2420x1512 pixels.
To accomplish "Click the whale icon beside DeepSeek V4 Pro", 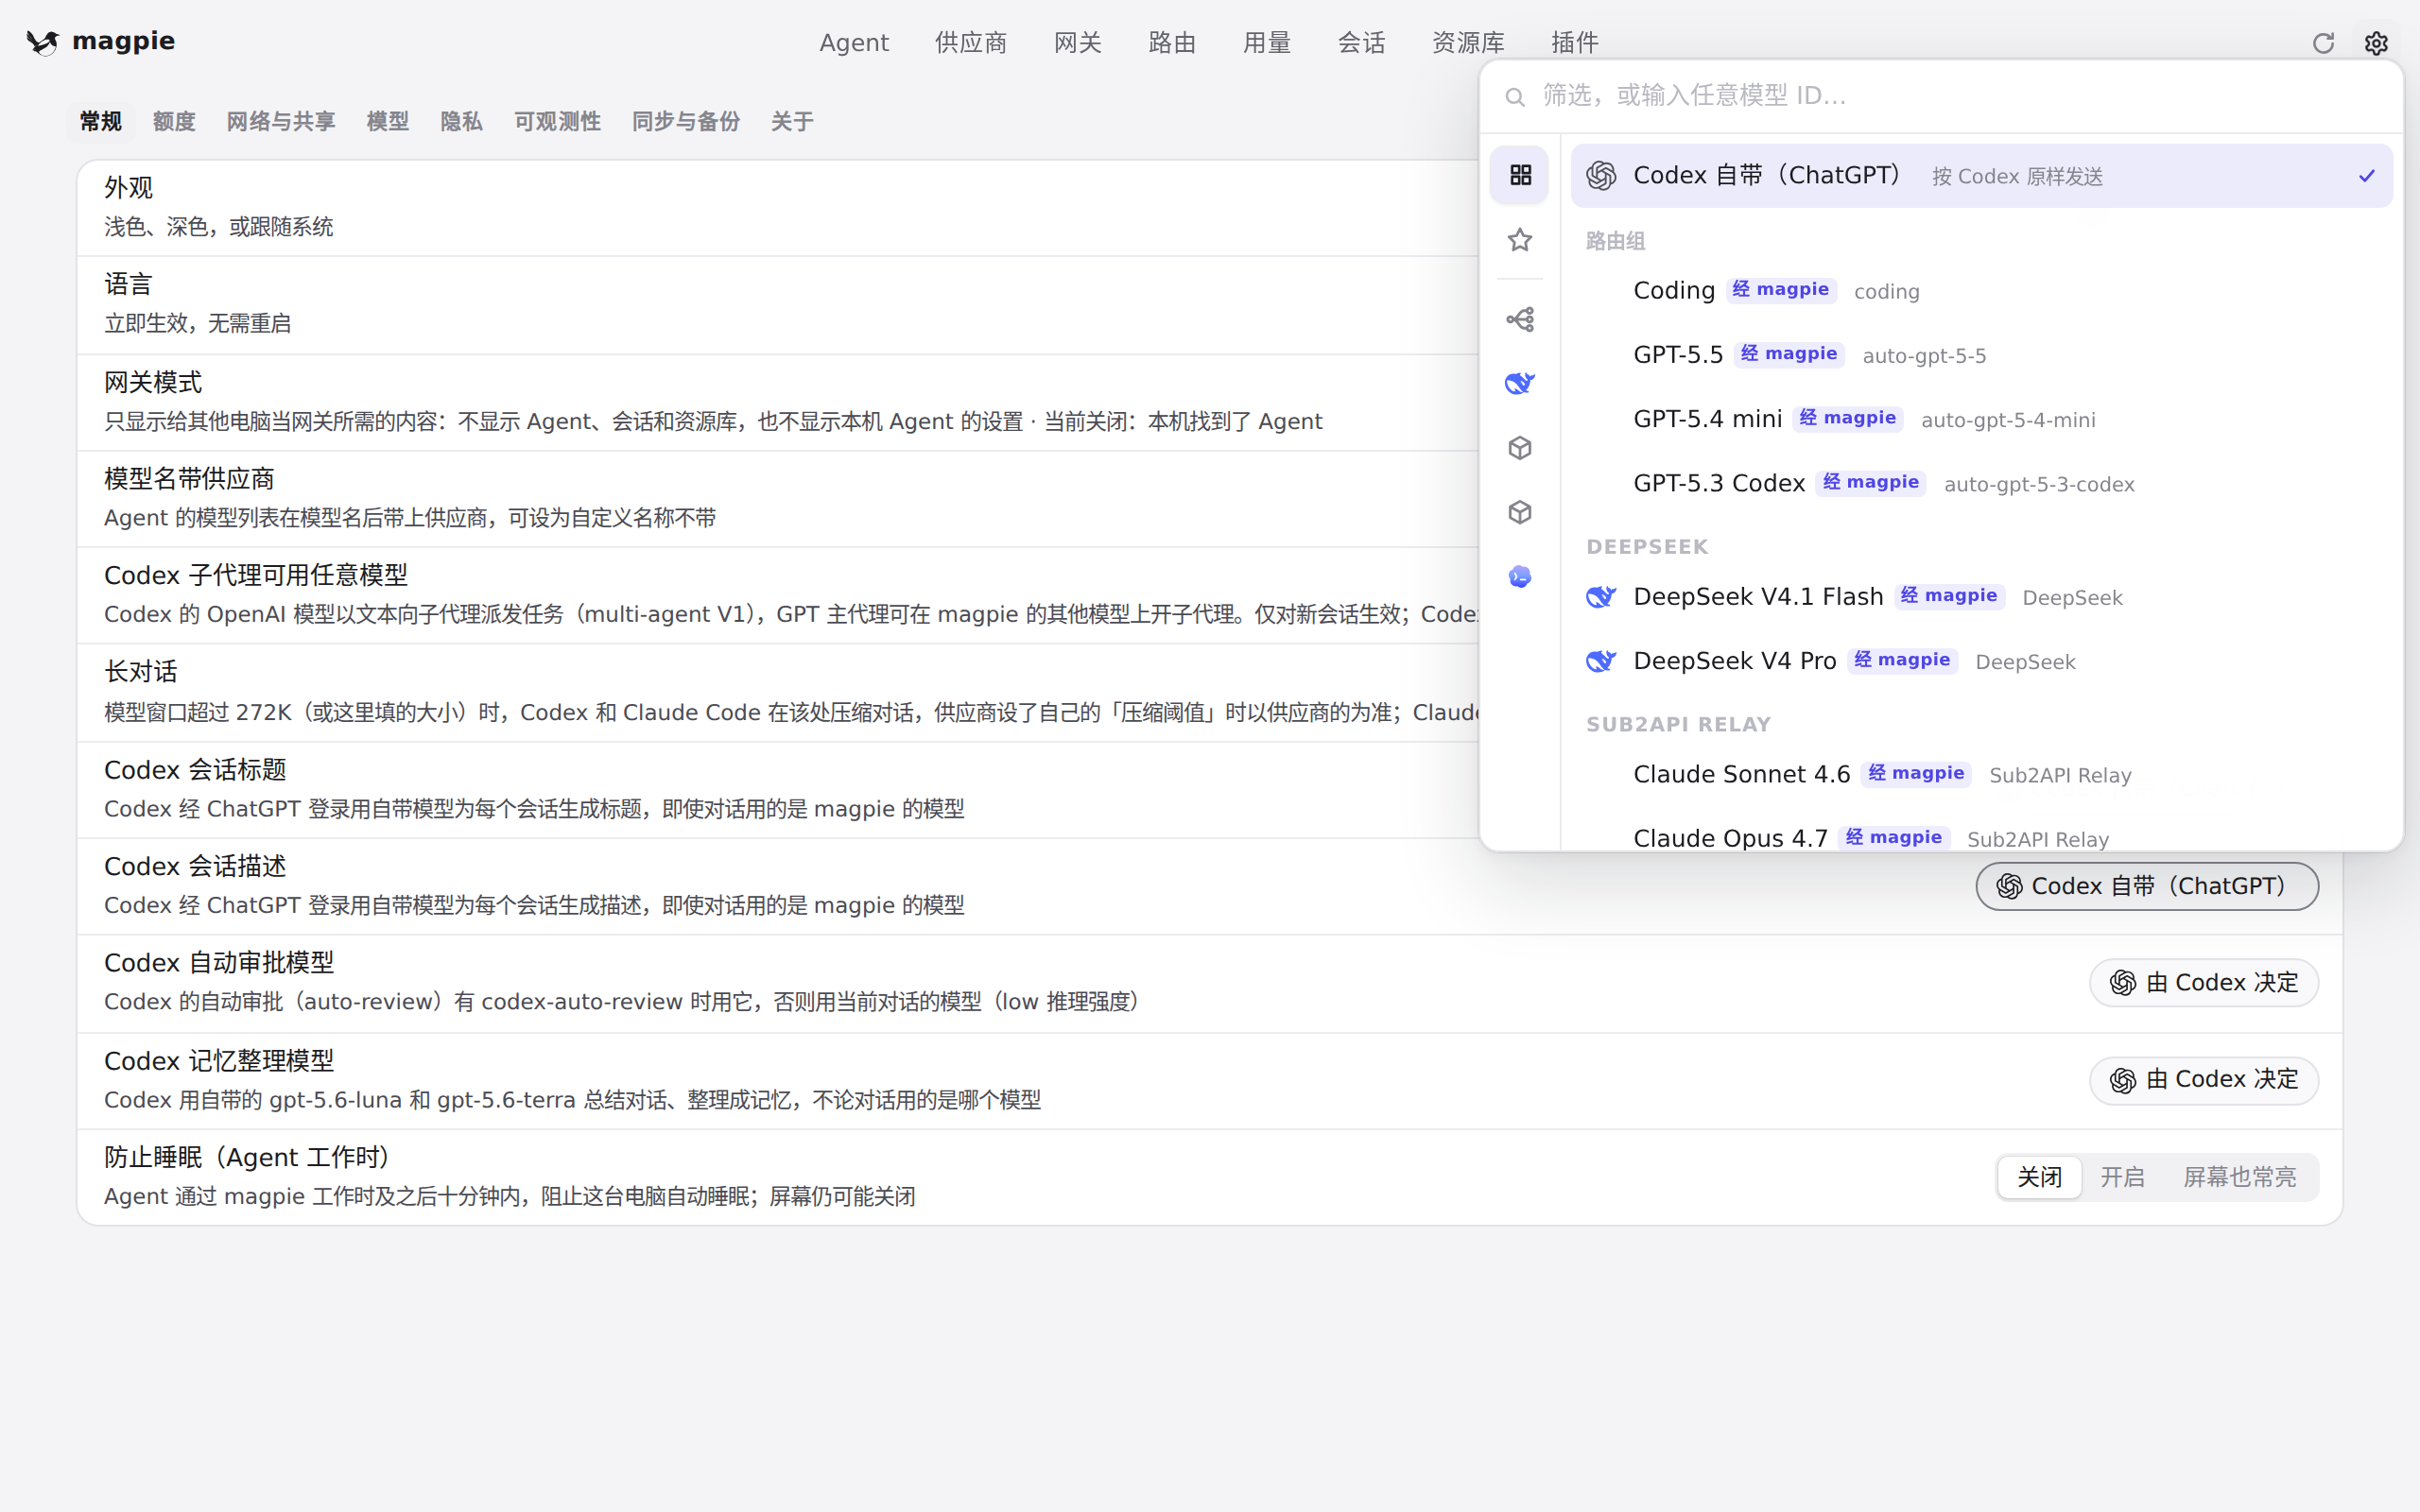I will tap(1601, 661).
